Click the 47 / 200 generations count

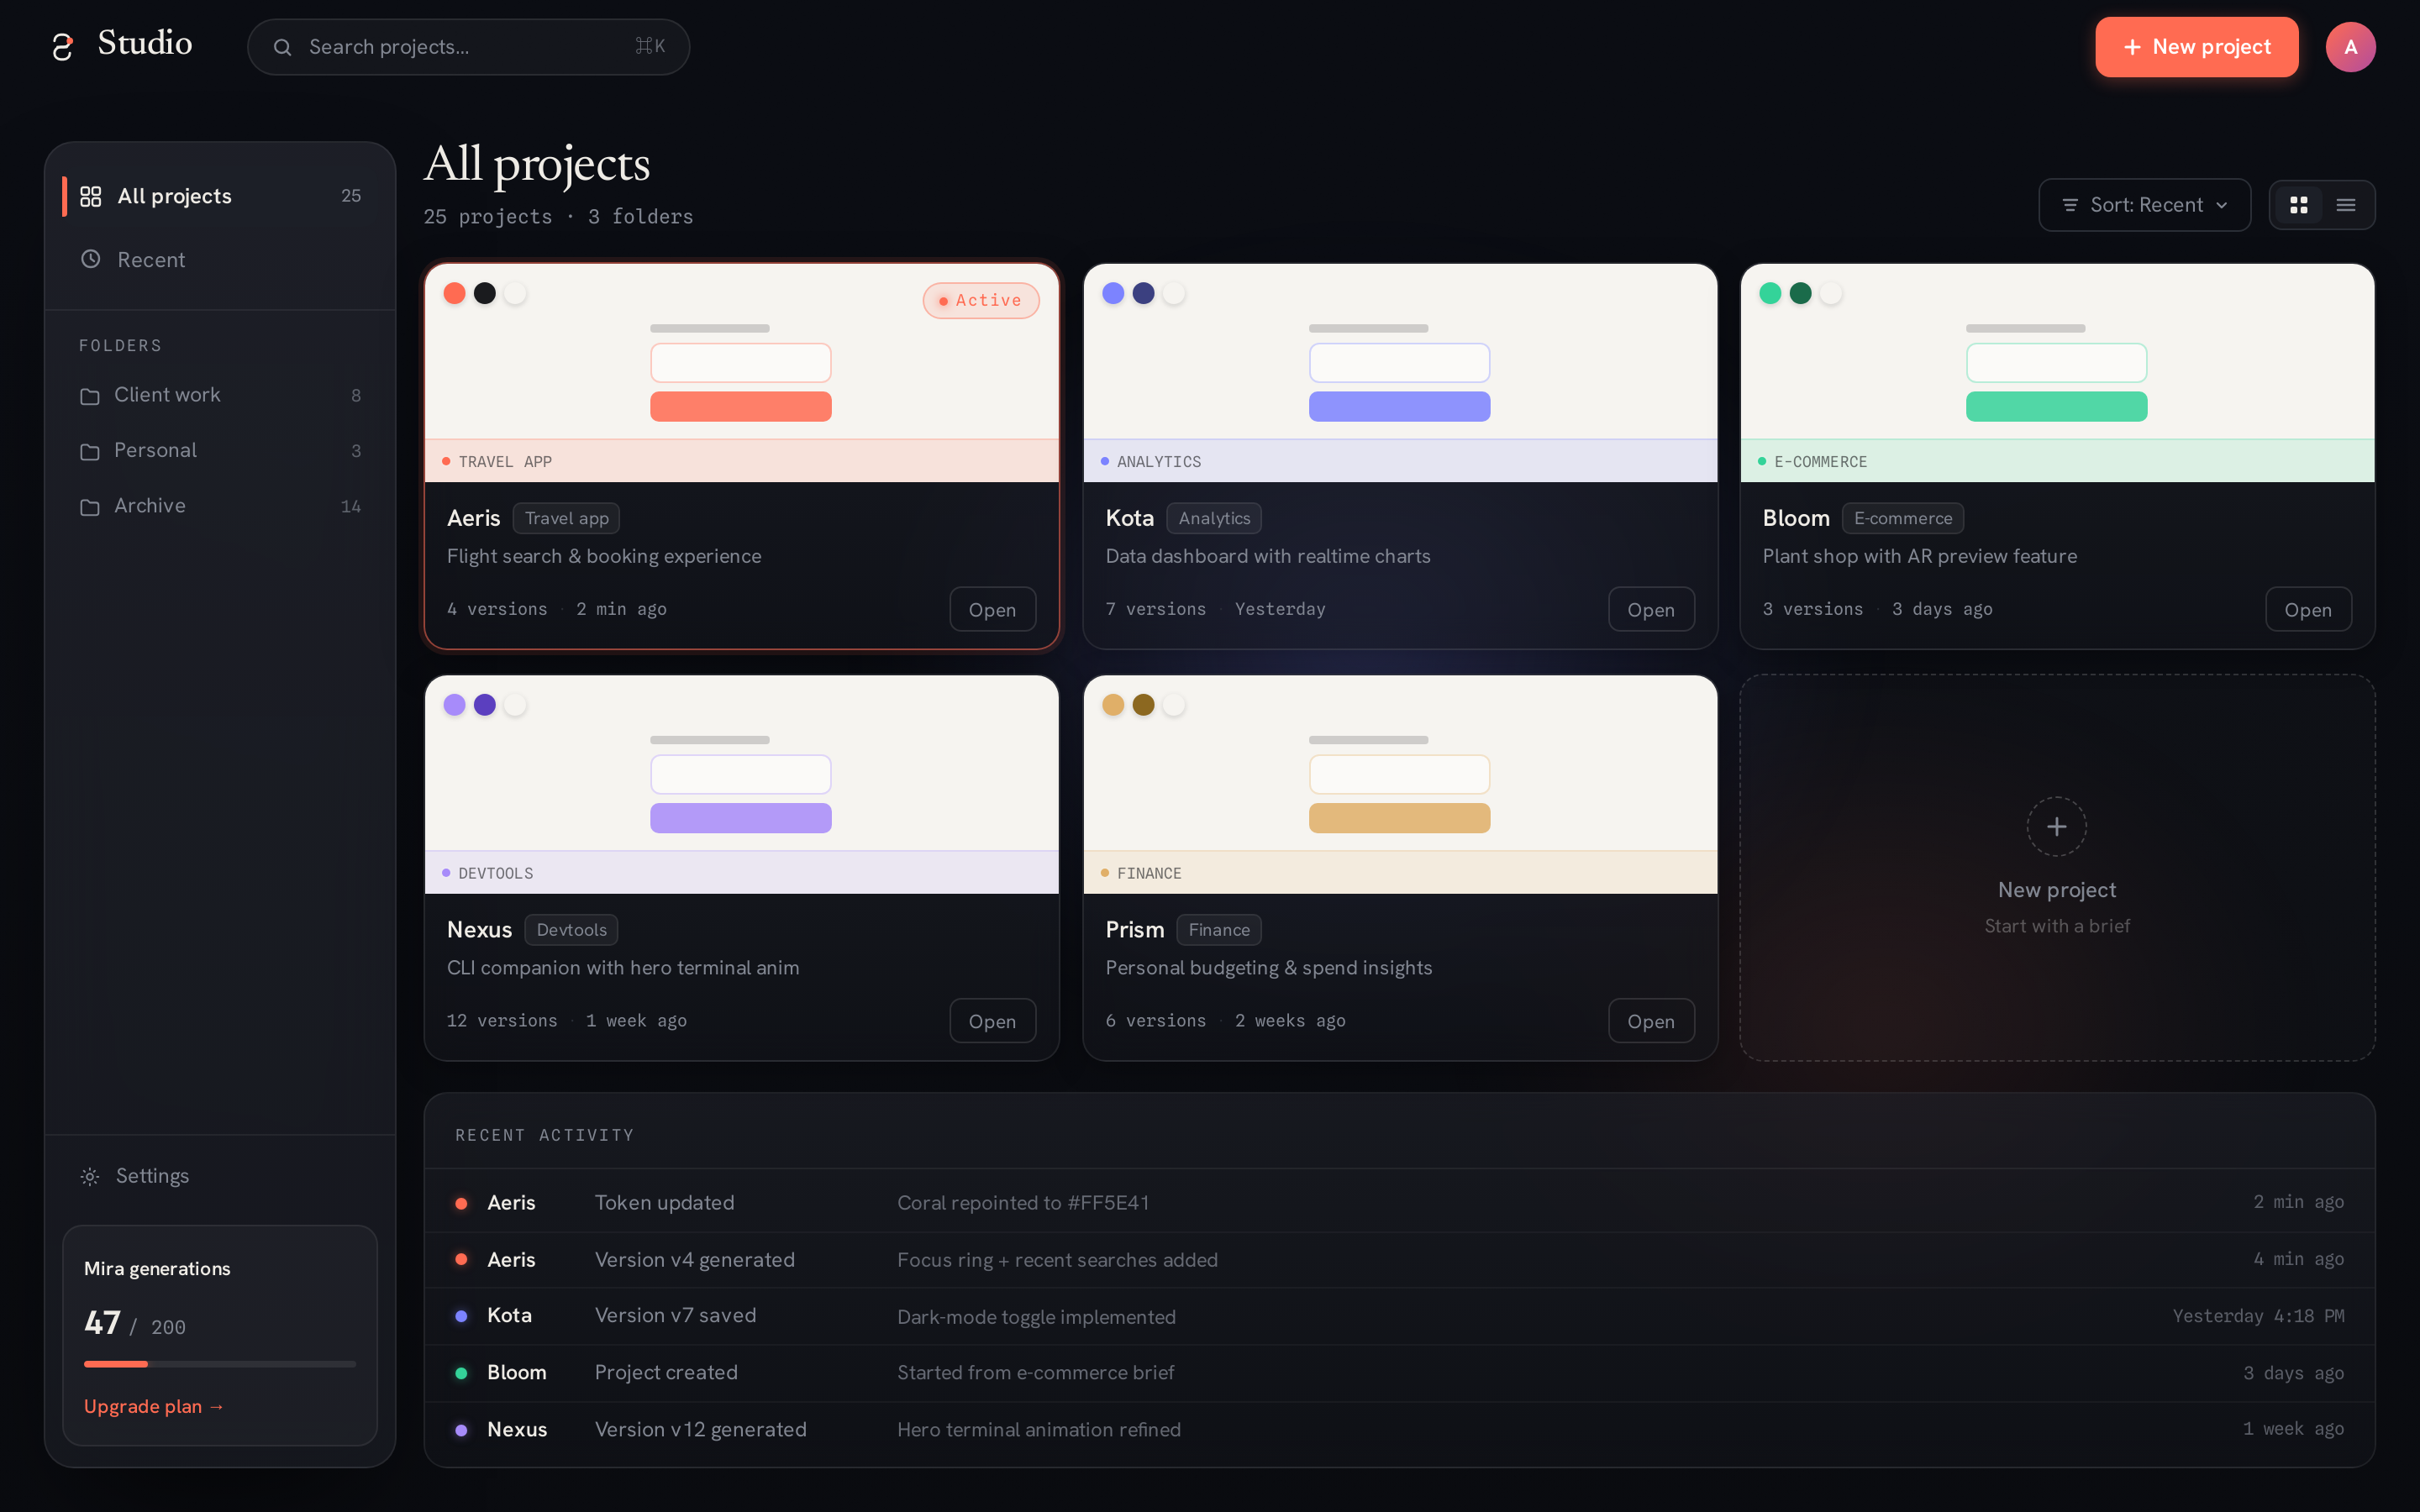point(135,1324)
